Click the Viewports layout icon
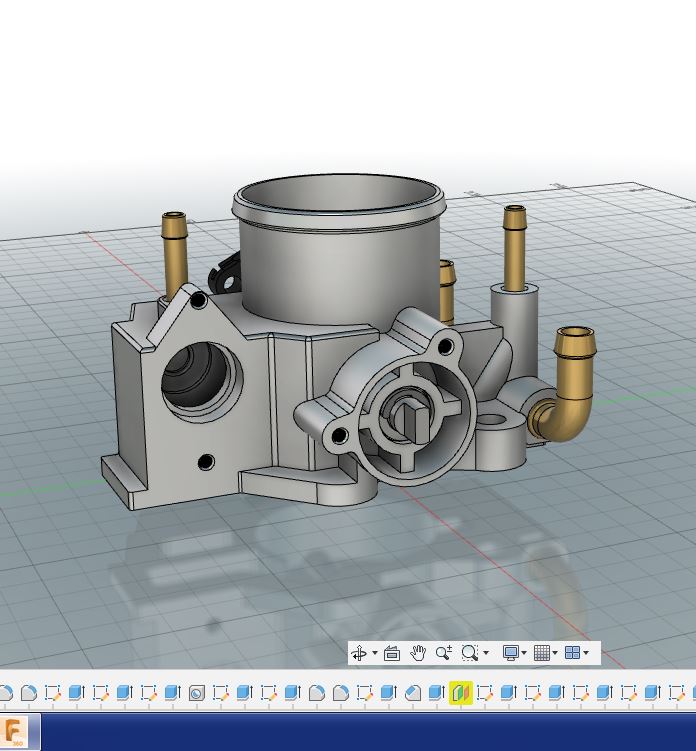The width and height of the screenshot is (696, 751). click(x=572, y=653)
